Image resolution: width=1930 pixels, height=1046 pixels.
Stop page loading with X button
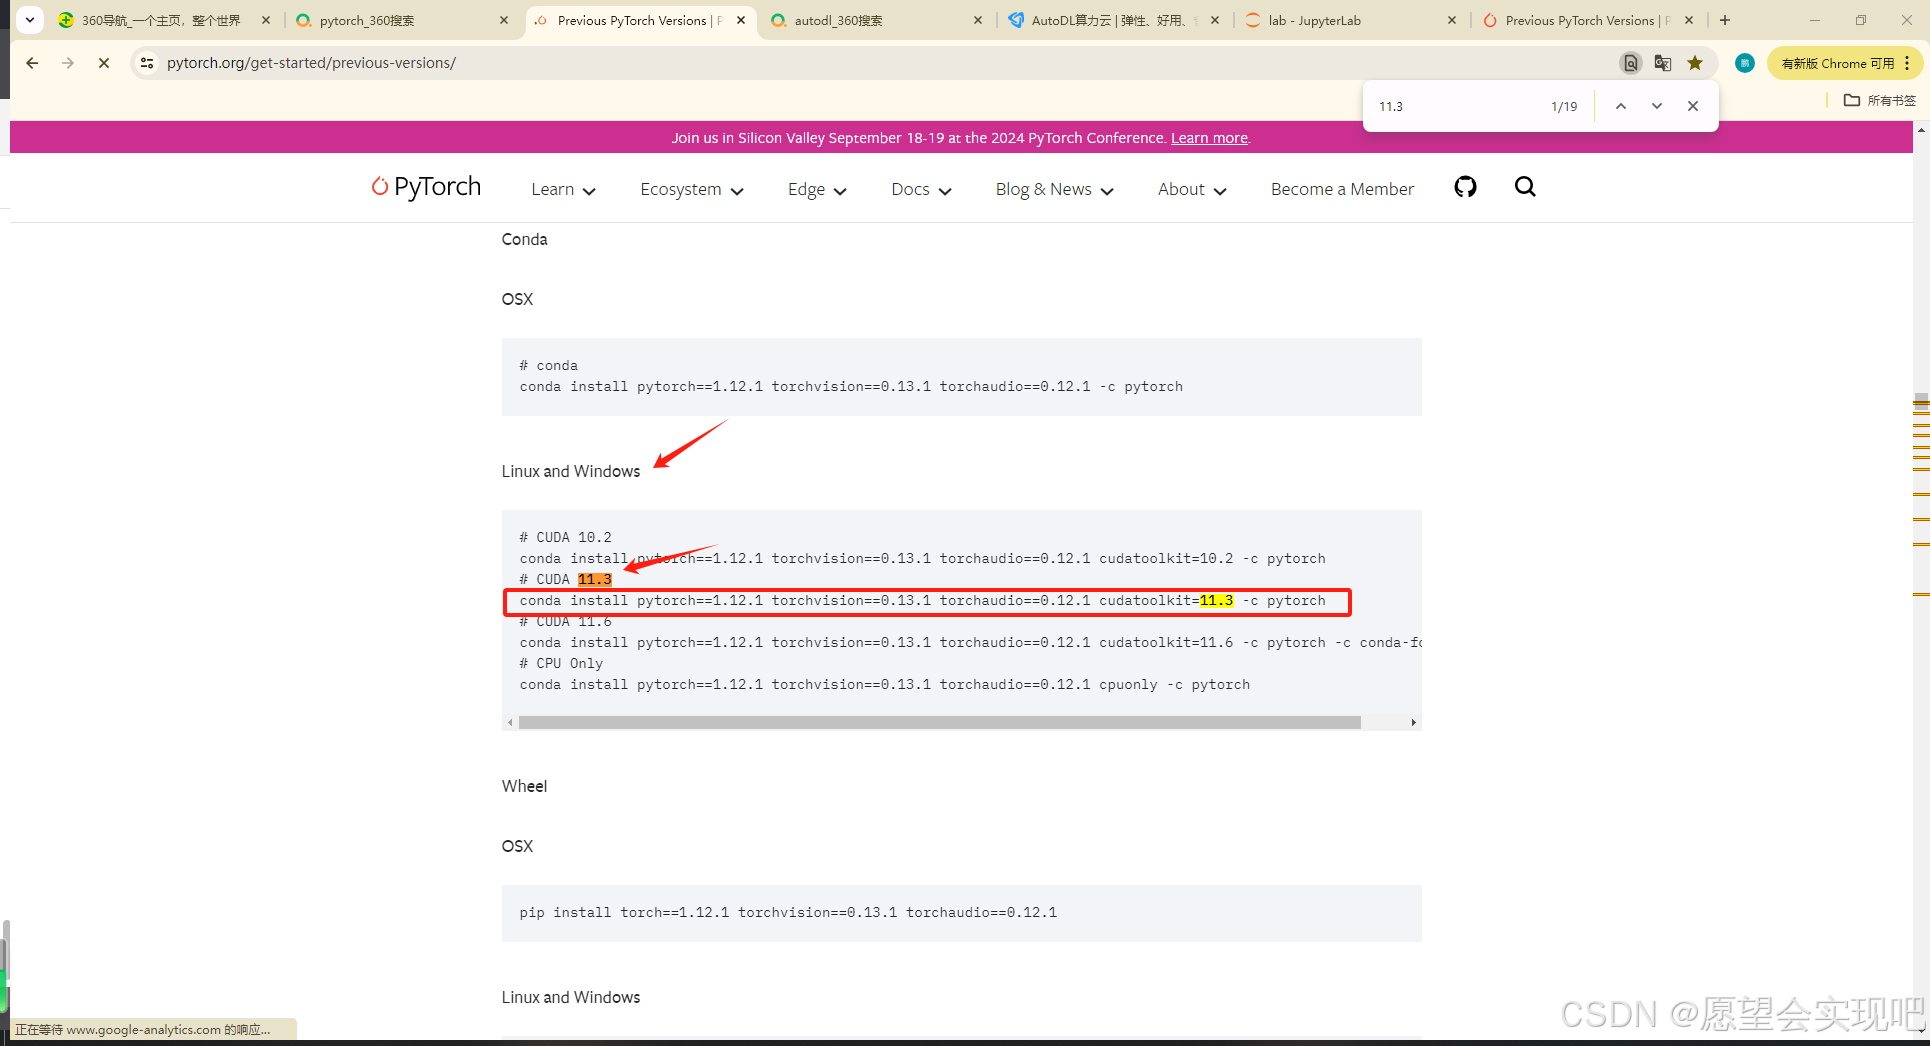tap(103, 63)
